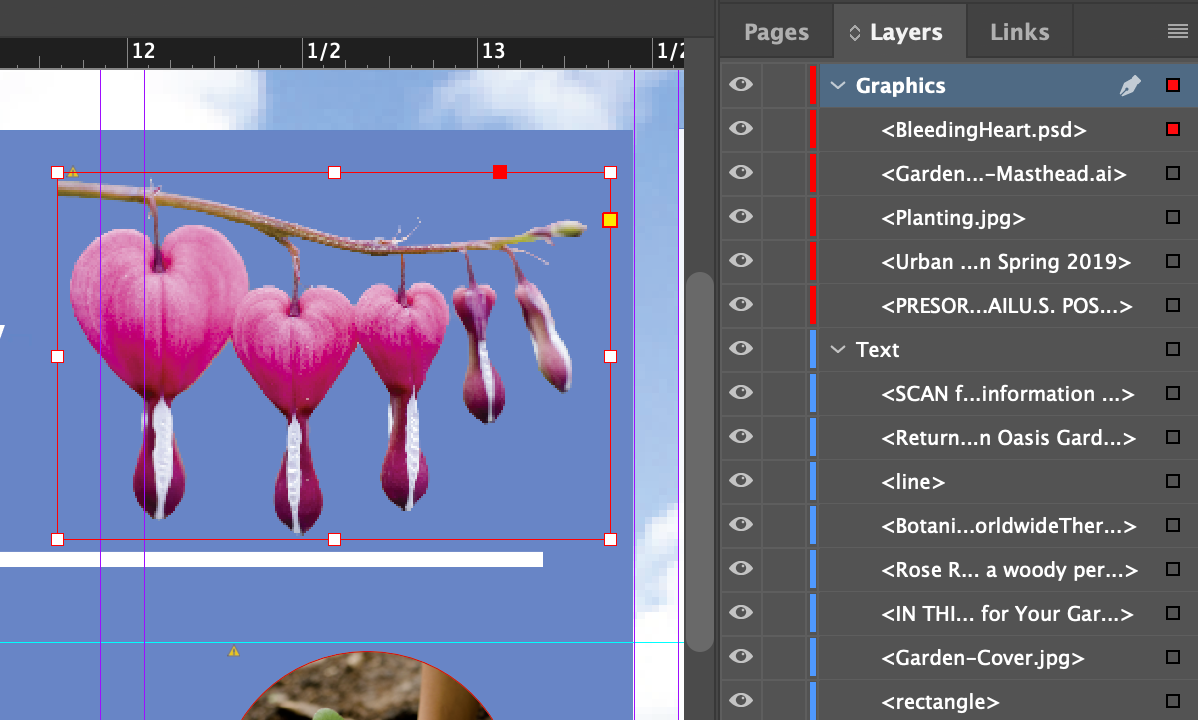Toggle eye for Urban ...n Spring 2019 item
1198x720 pixels.
(740, 261)
